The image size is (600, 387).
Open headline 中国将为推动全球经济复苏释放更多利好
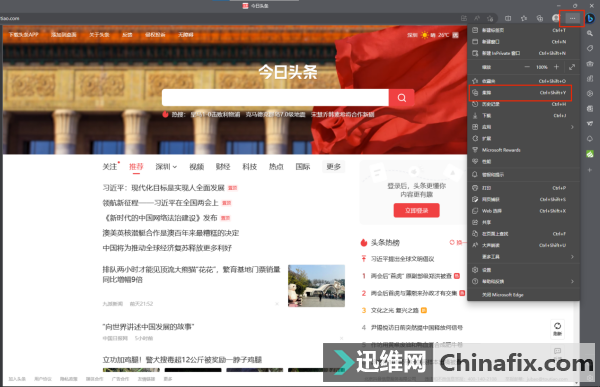click(x=167, y=248)
